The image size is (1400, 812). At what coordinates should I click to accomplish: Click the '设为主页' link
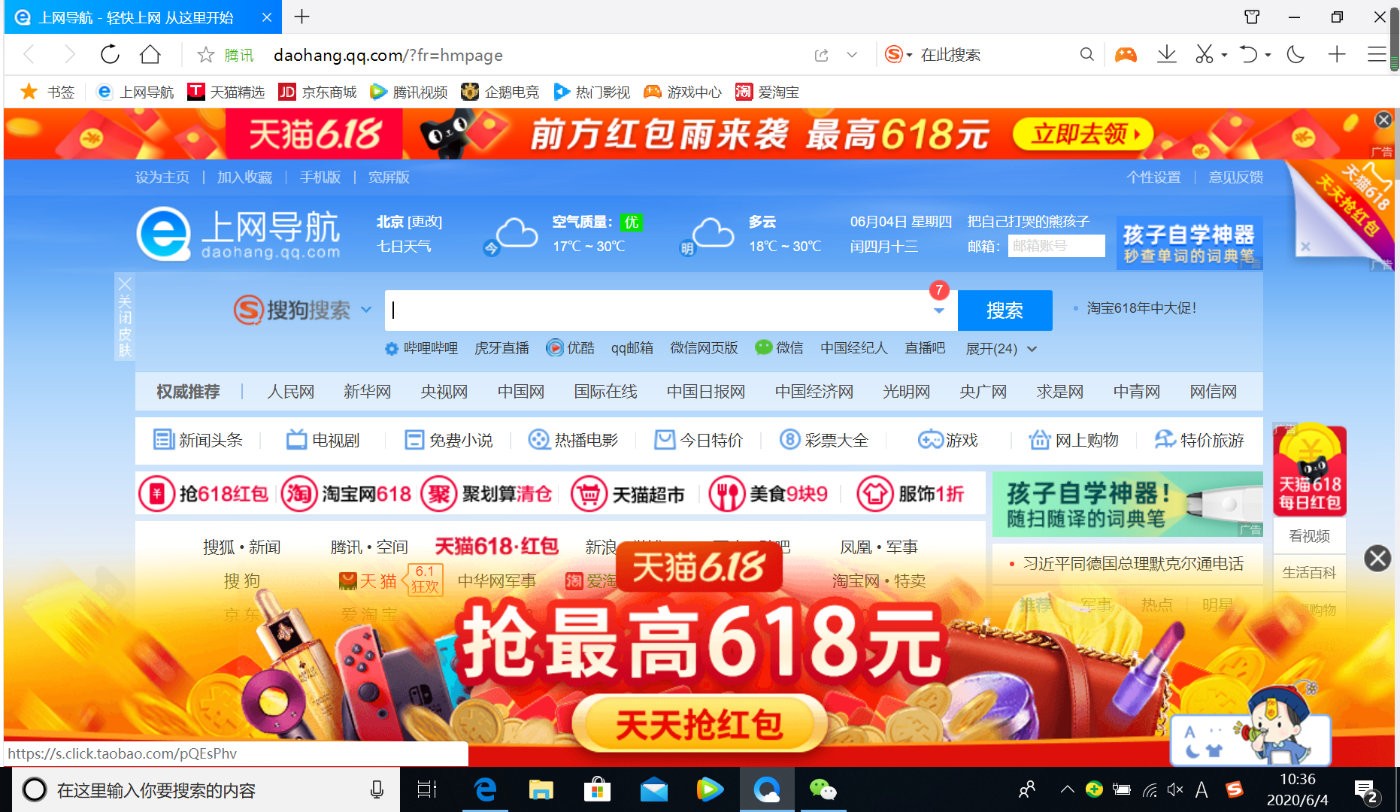(x=162, y=177)
